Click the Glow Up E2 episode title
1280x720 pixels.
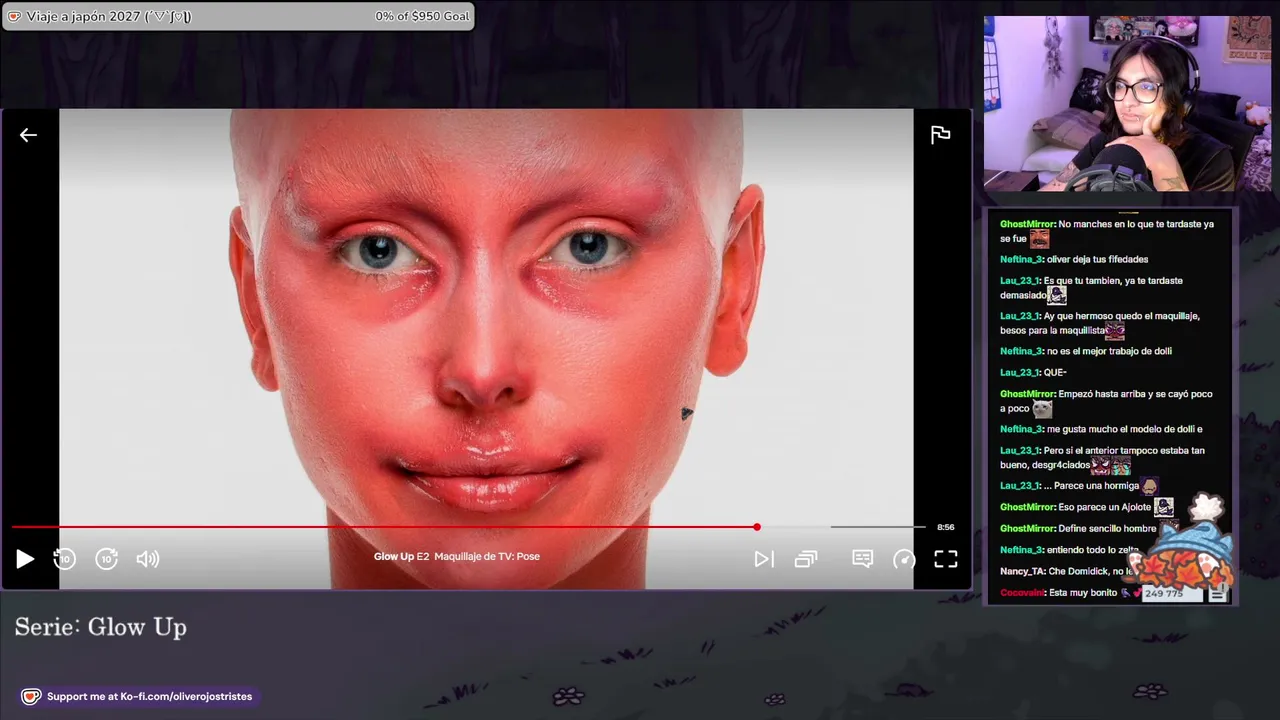(x=457, y=556)
